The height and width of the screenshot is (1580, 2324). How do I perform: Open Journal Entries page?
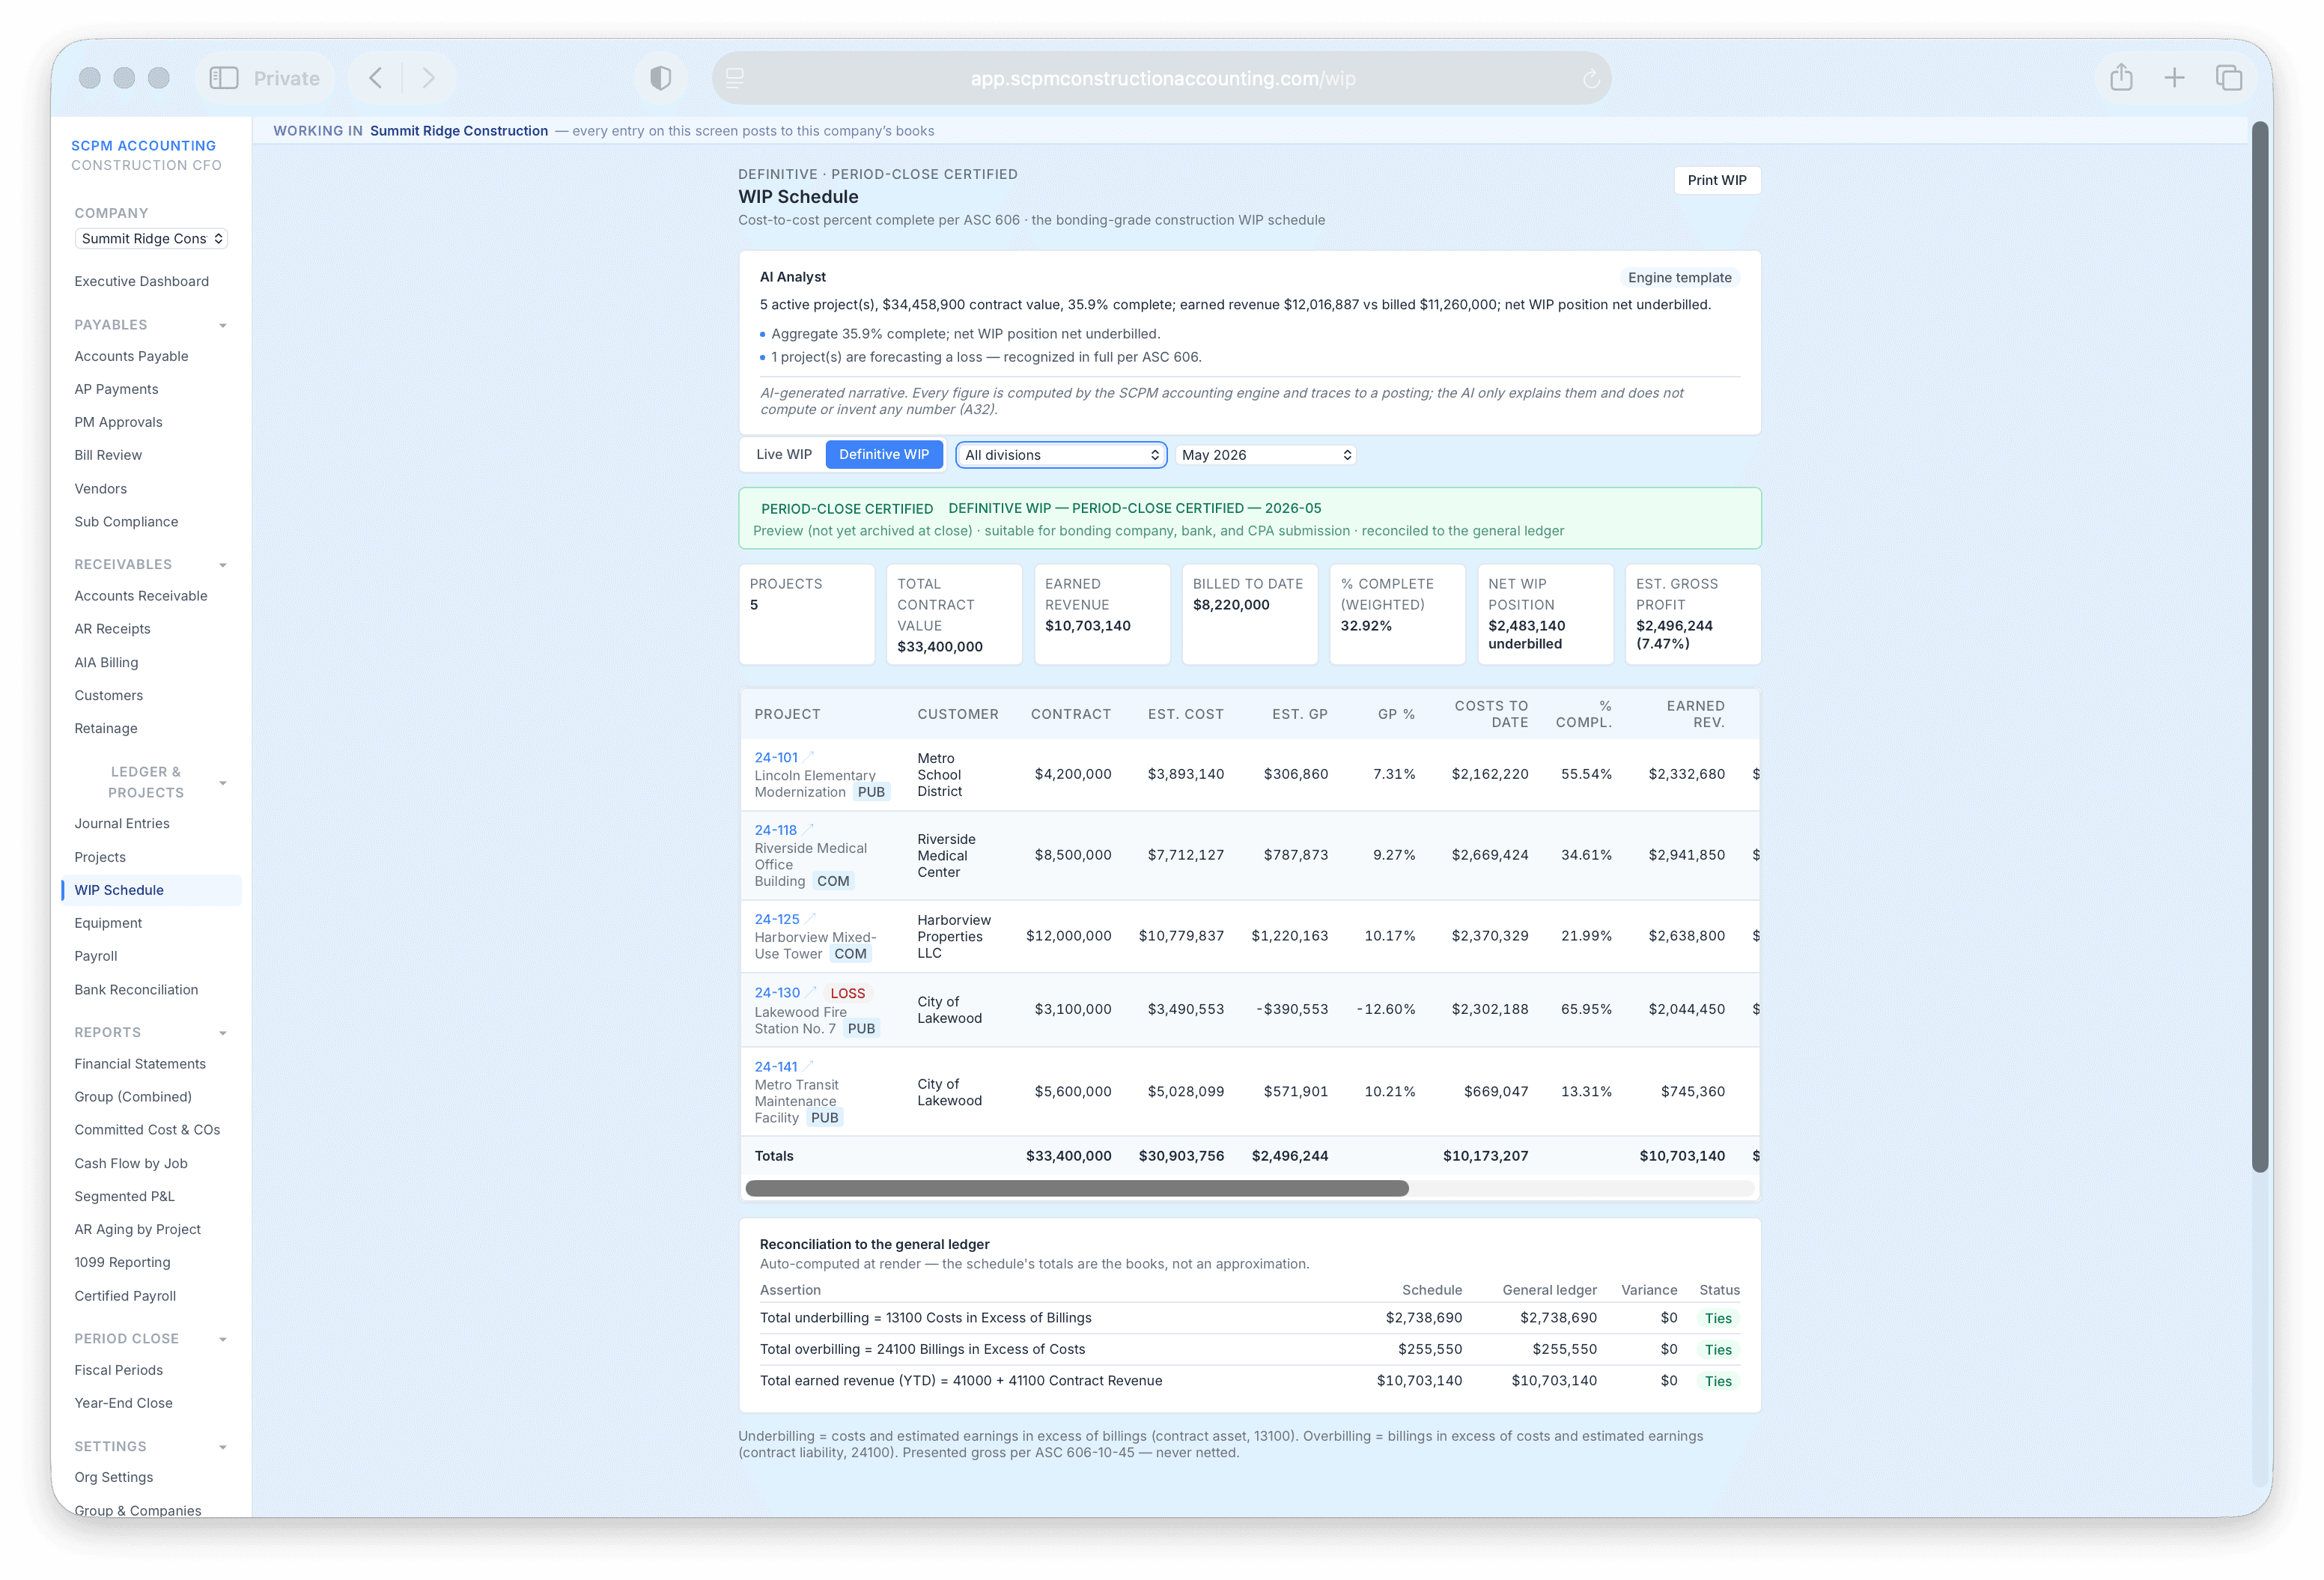122,823
